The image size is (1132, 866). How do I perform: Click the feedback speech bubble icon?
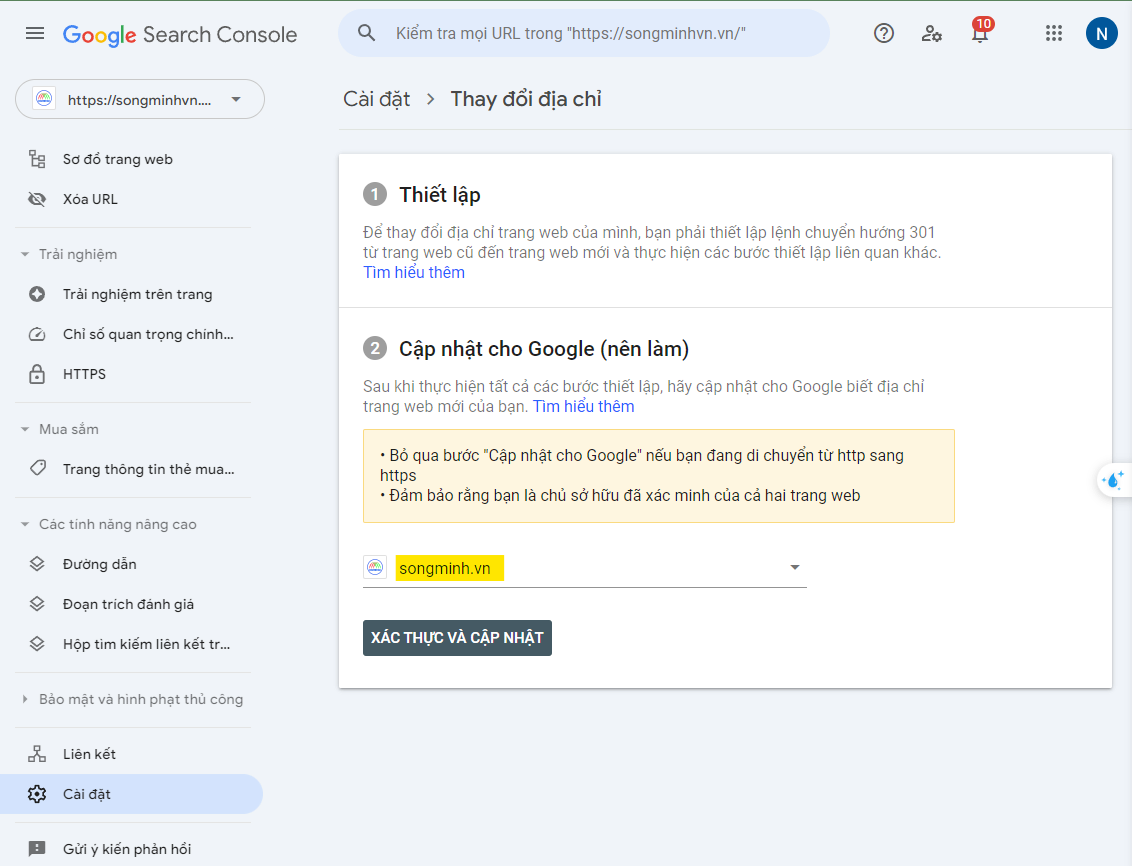click(x=37, y=849)
